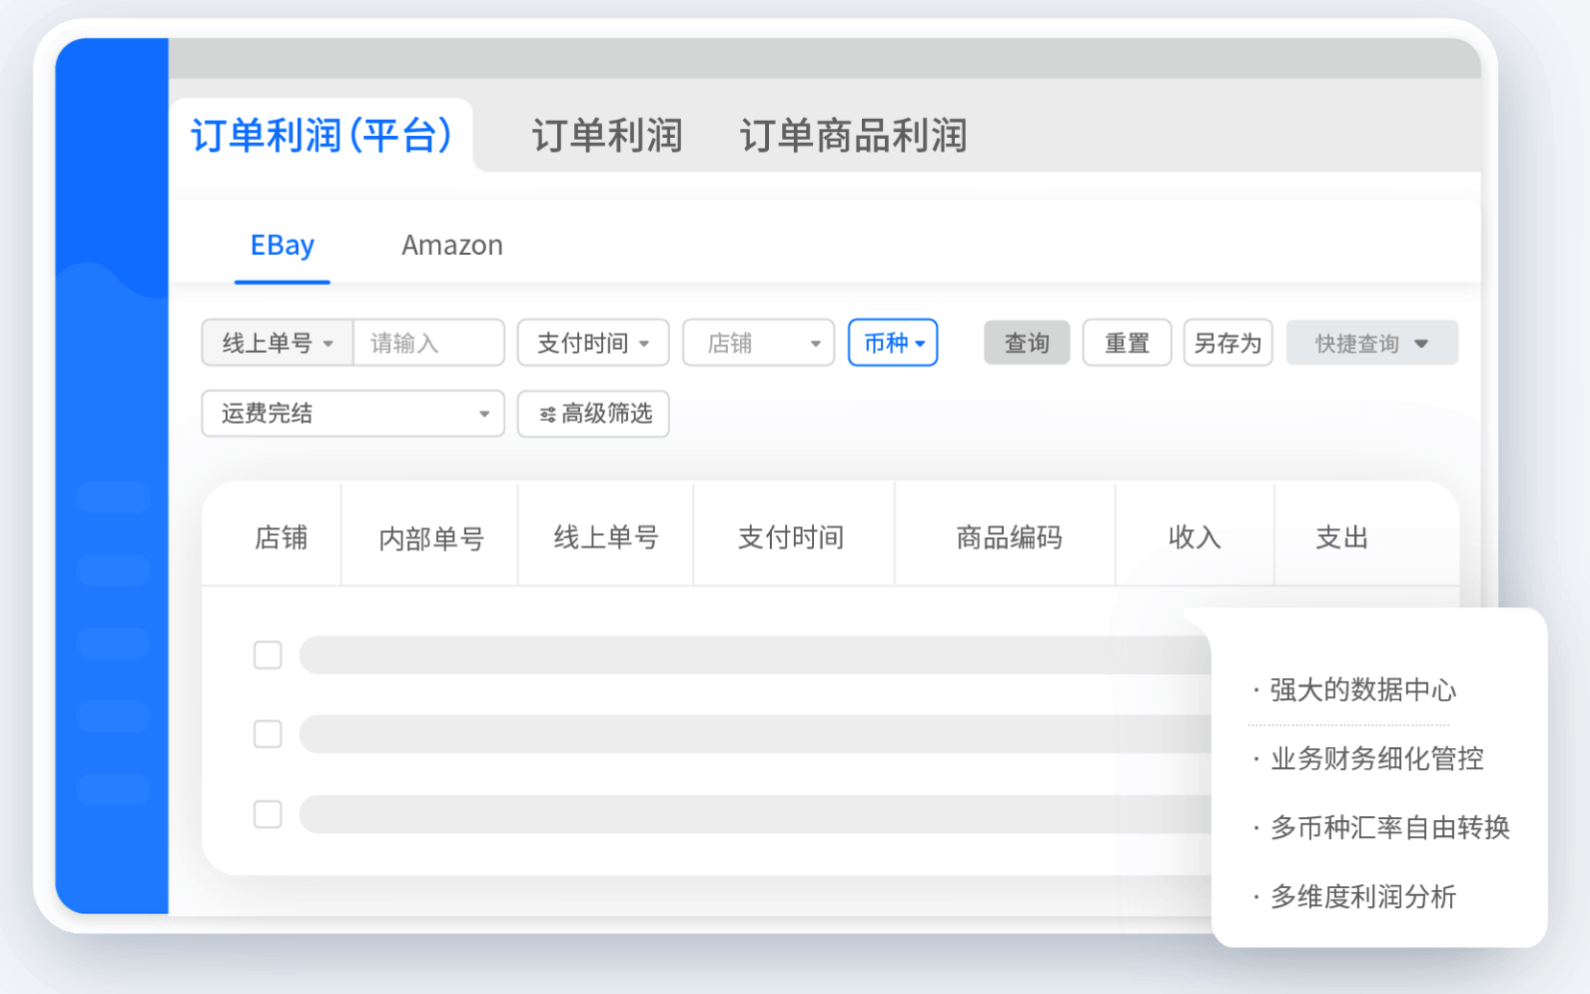Click the 线上单号 table column header

coord(606,538)
